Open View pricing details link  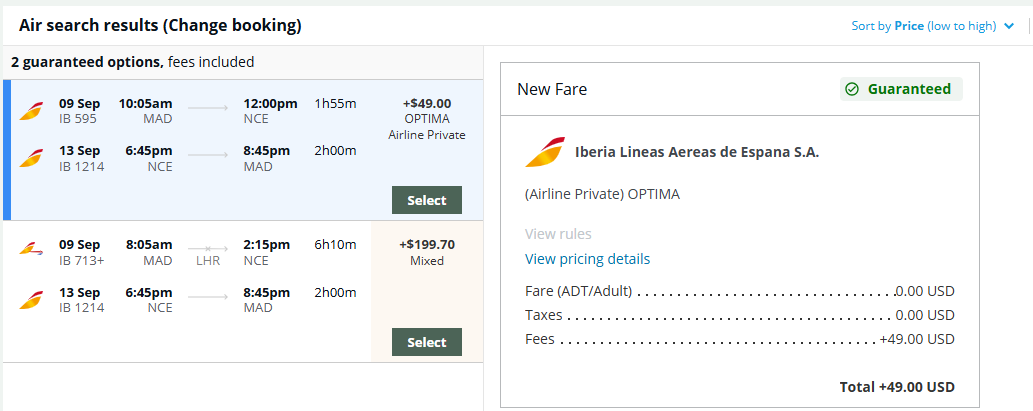587,259
